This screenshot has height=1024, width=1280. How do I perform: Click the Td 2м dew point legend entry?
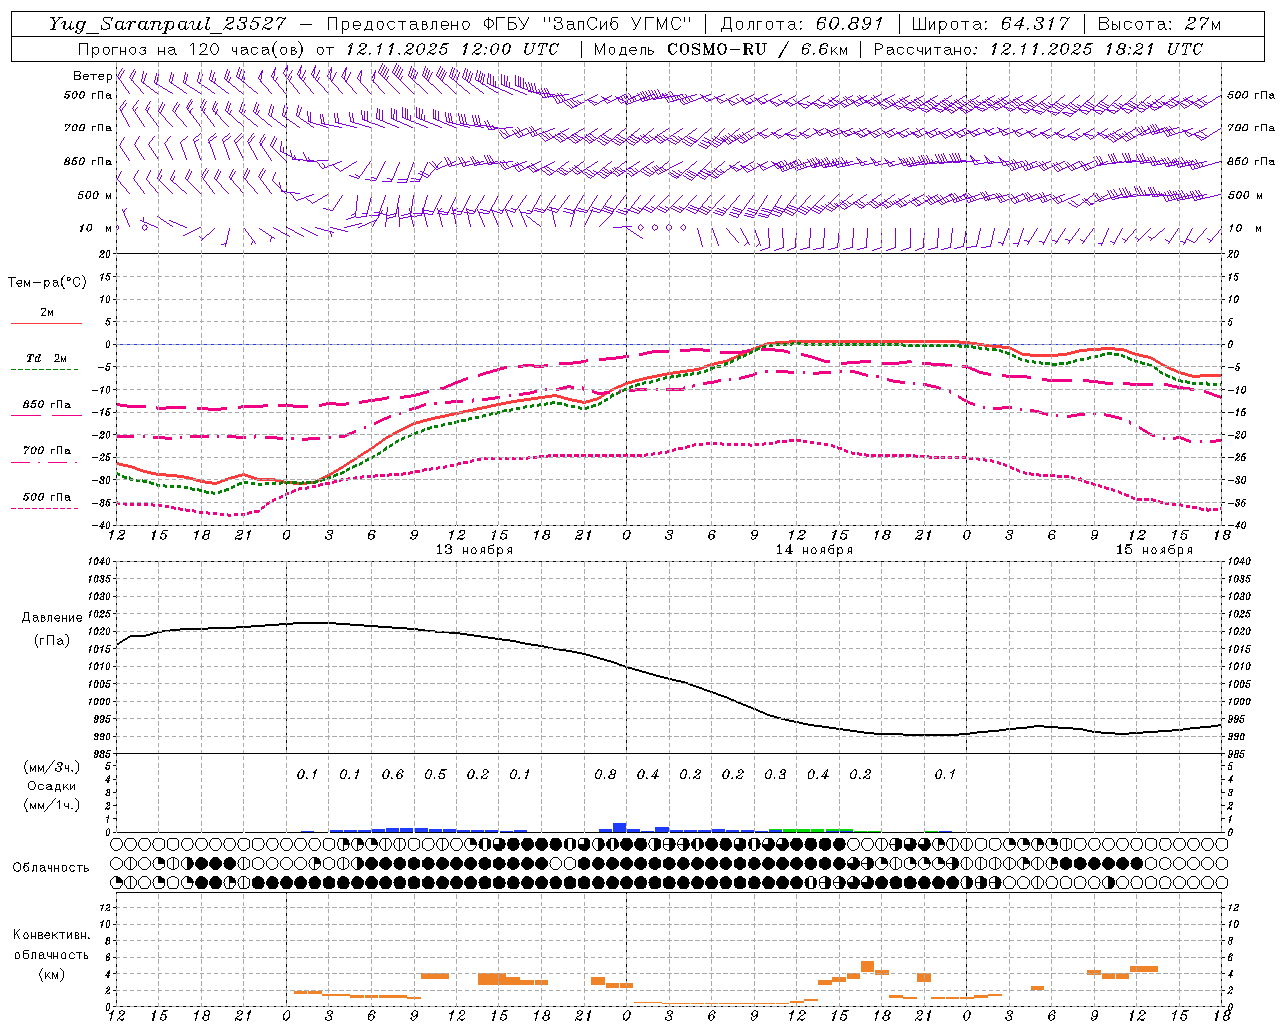[x=47, y=358]
